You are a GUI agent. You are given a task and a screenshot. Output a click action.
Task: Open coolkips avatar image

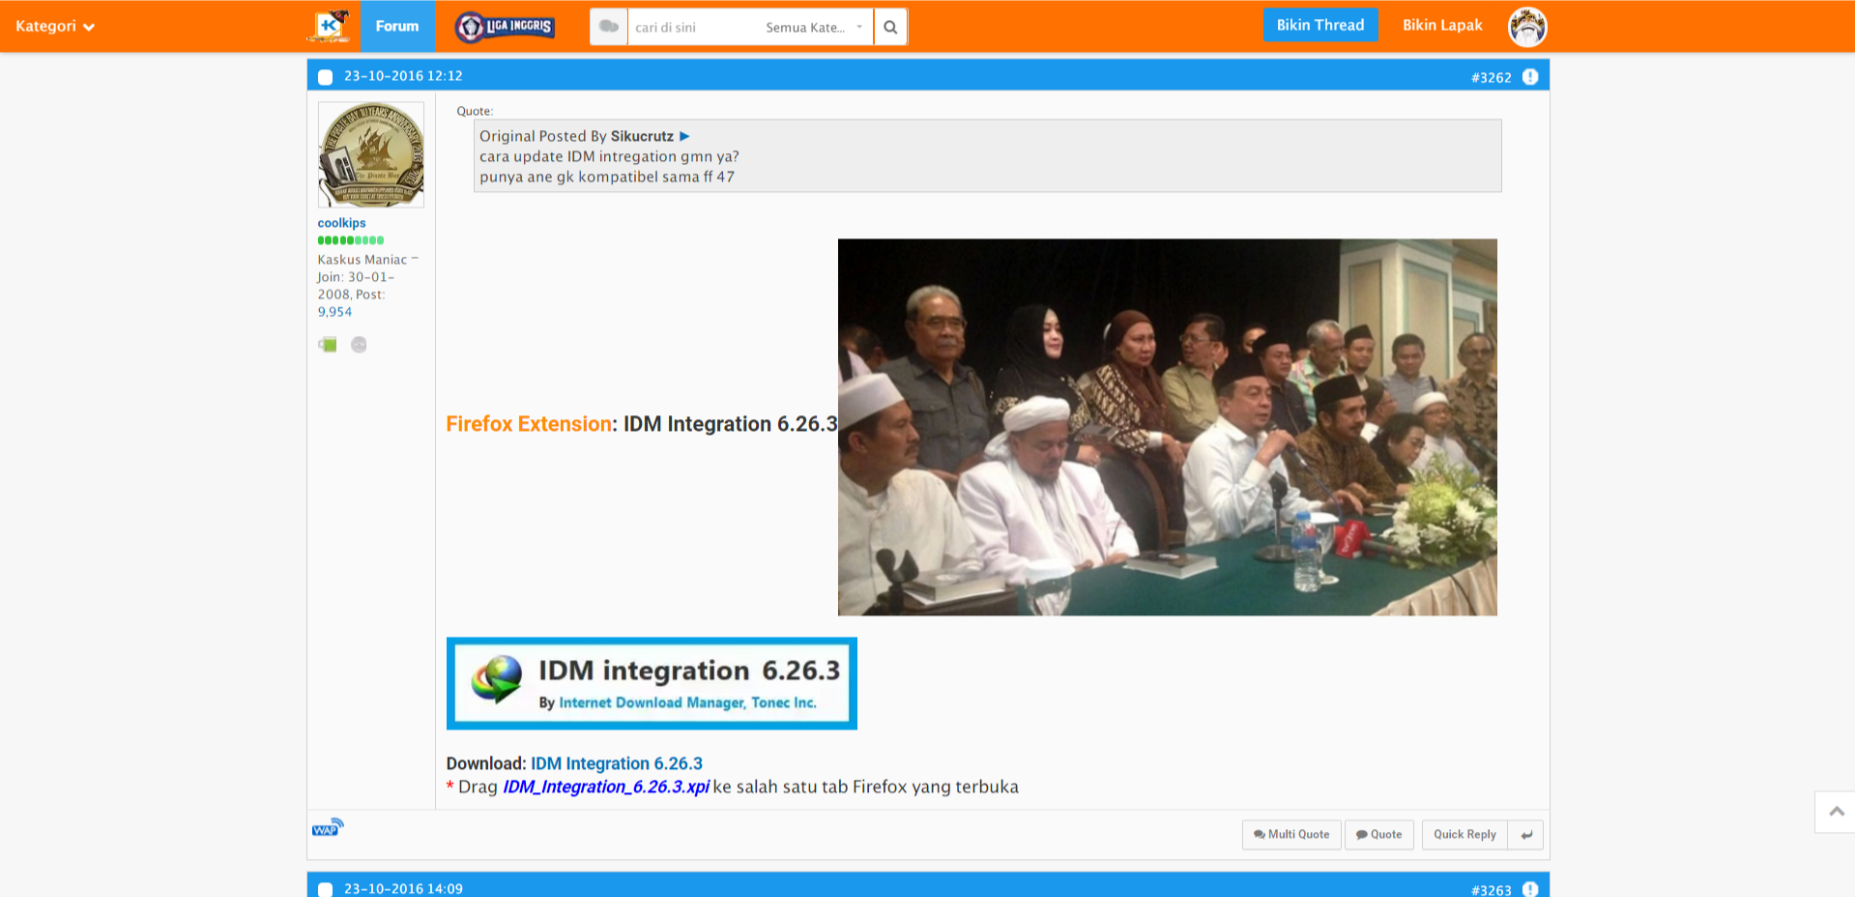(x=371, y=154)
